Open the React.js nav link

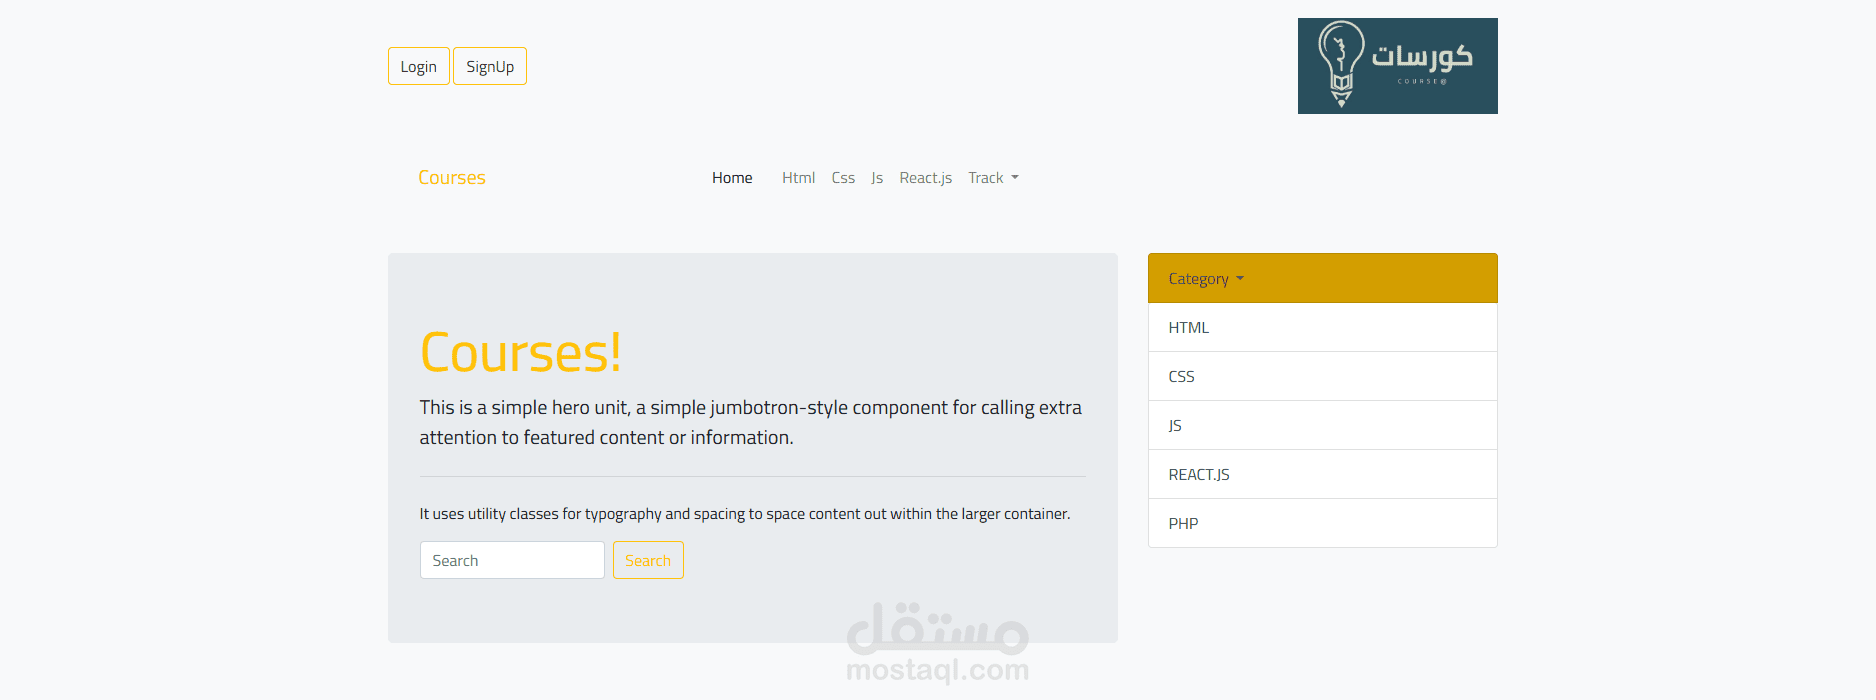coord(925,177)
